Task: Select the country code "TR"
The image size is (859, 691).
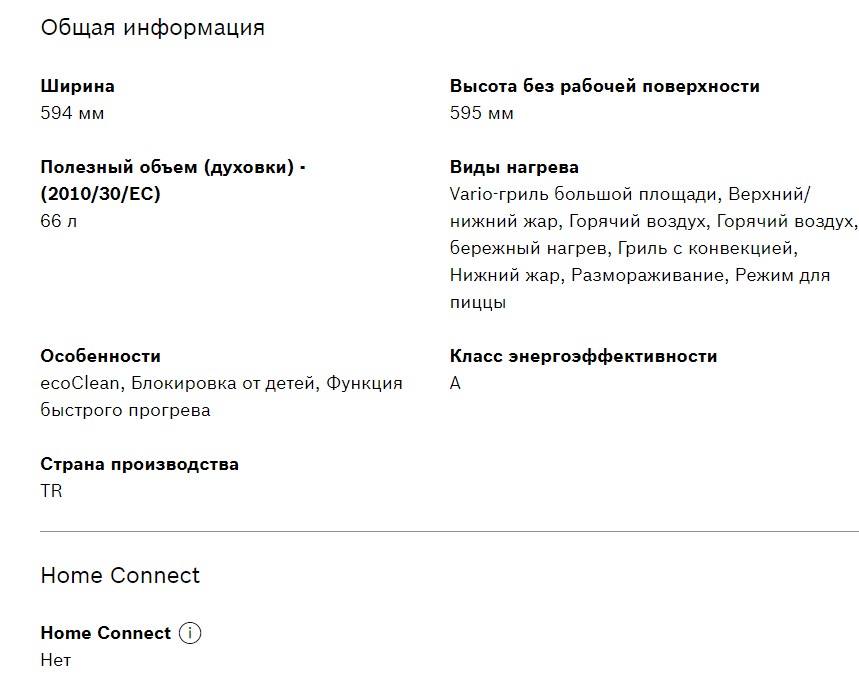Action: click(51, 491)
